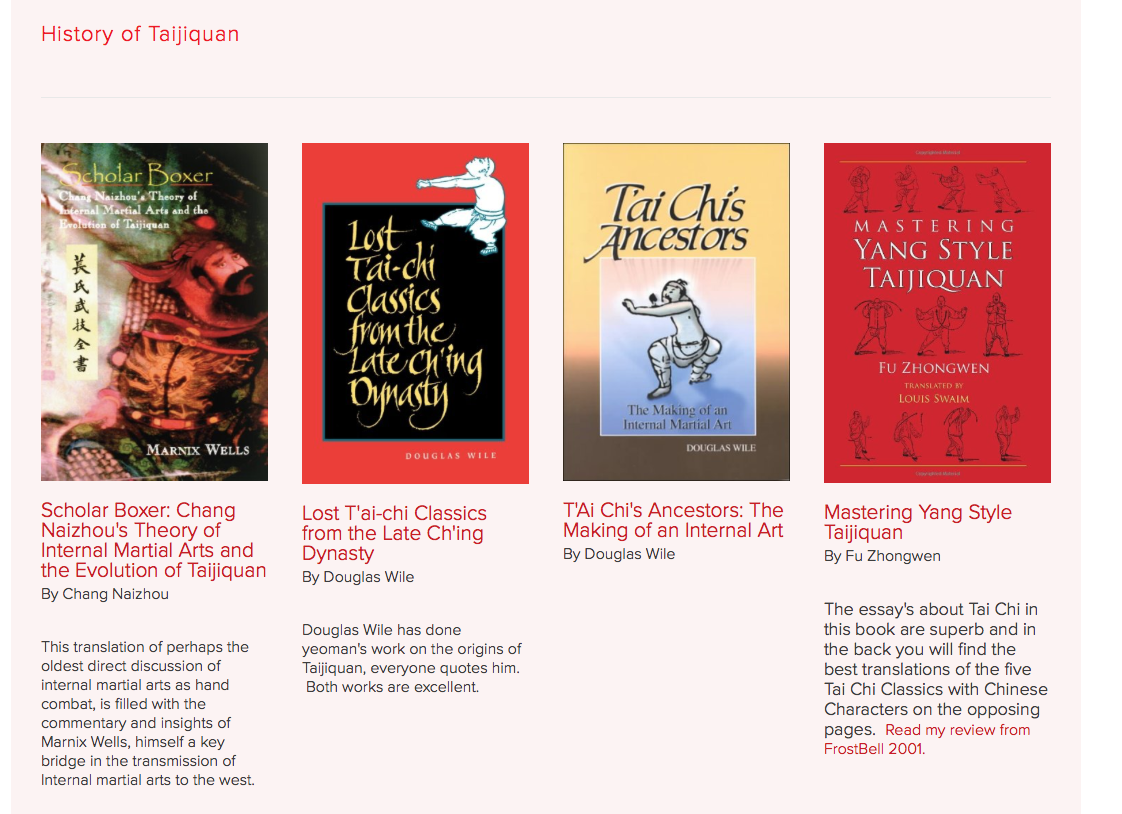Select the History of Taijiquan heading
This screenshot has width=1122, height=814.
click(140, 34)
